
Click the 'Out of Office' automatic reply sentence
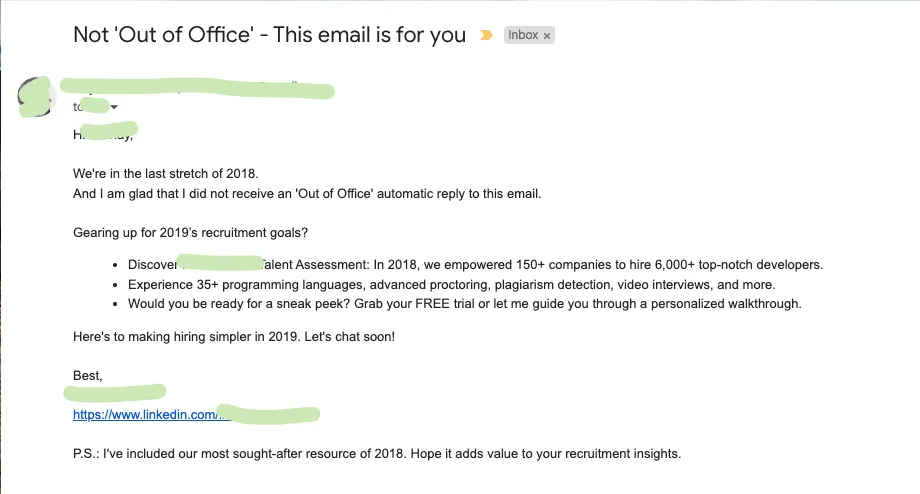307,193
